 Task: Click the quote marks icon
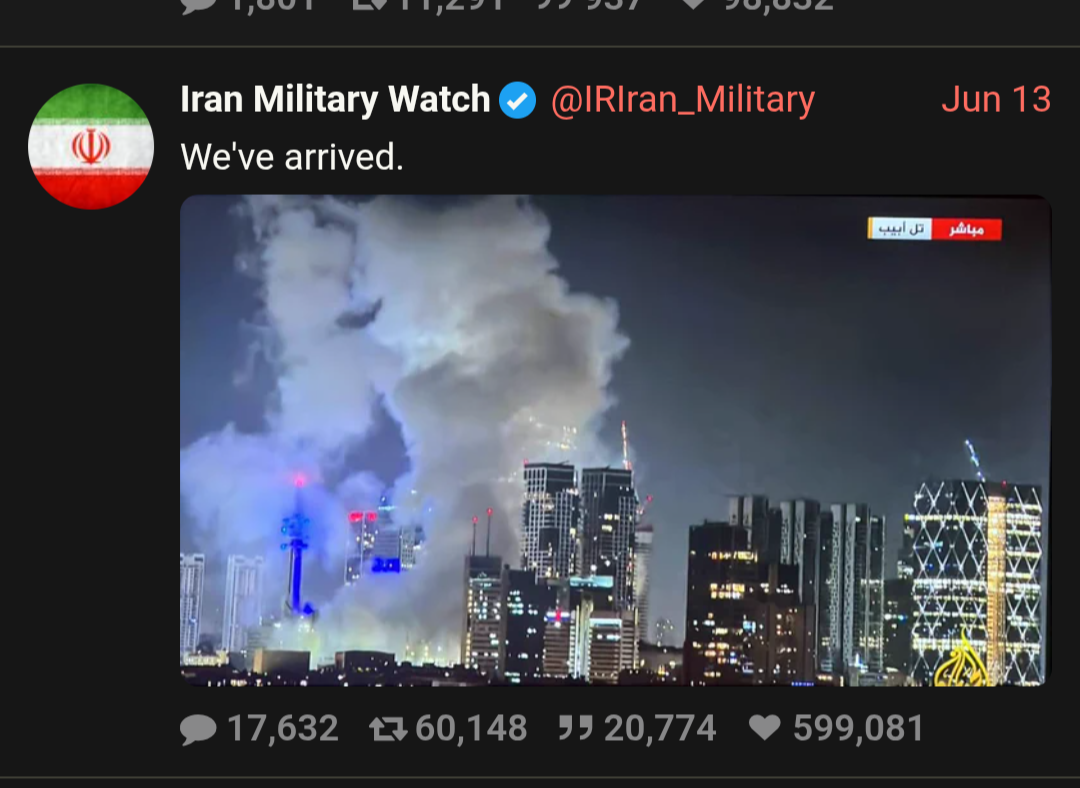tap(576, 727)
